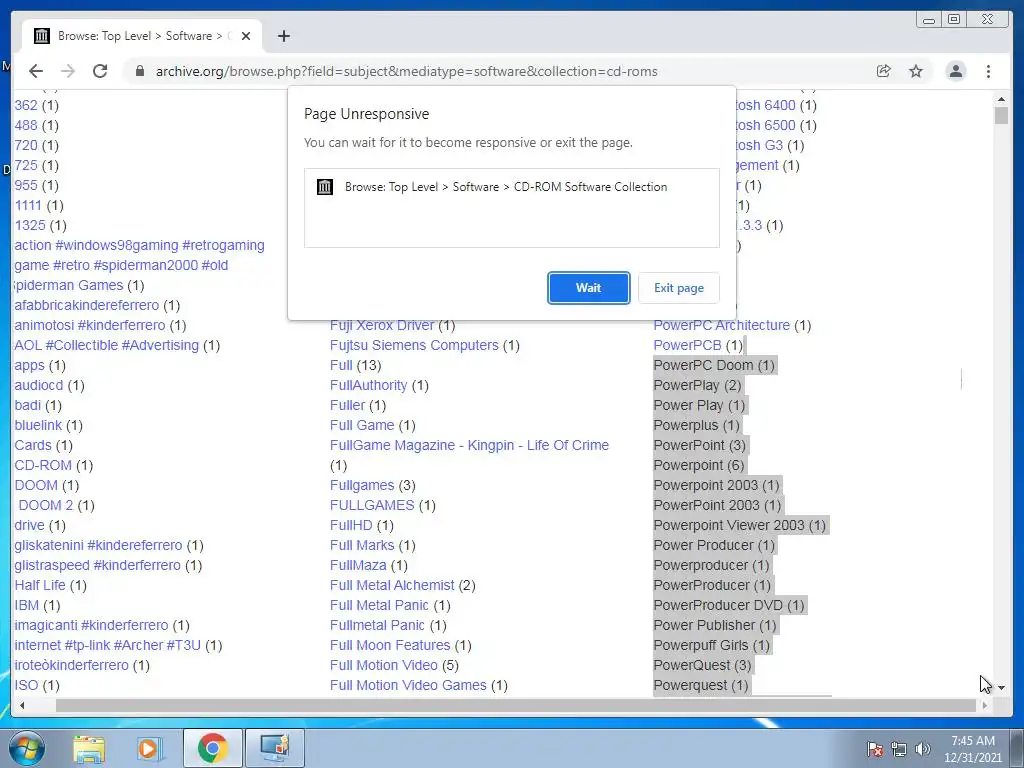The width and height of the screenshot is (1024, 768).
Task: Open the Fujtsu Siemens Computers link
Action: pos(414,345)
